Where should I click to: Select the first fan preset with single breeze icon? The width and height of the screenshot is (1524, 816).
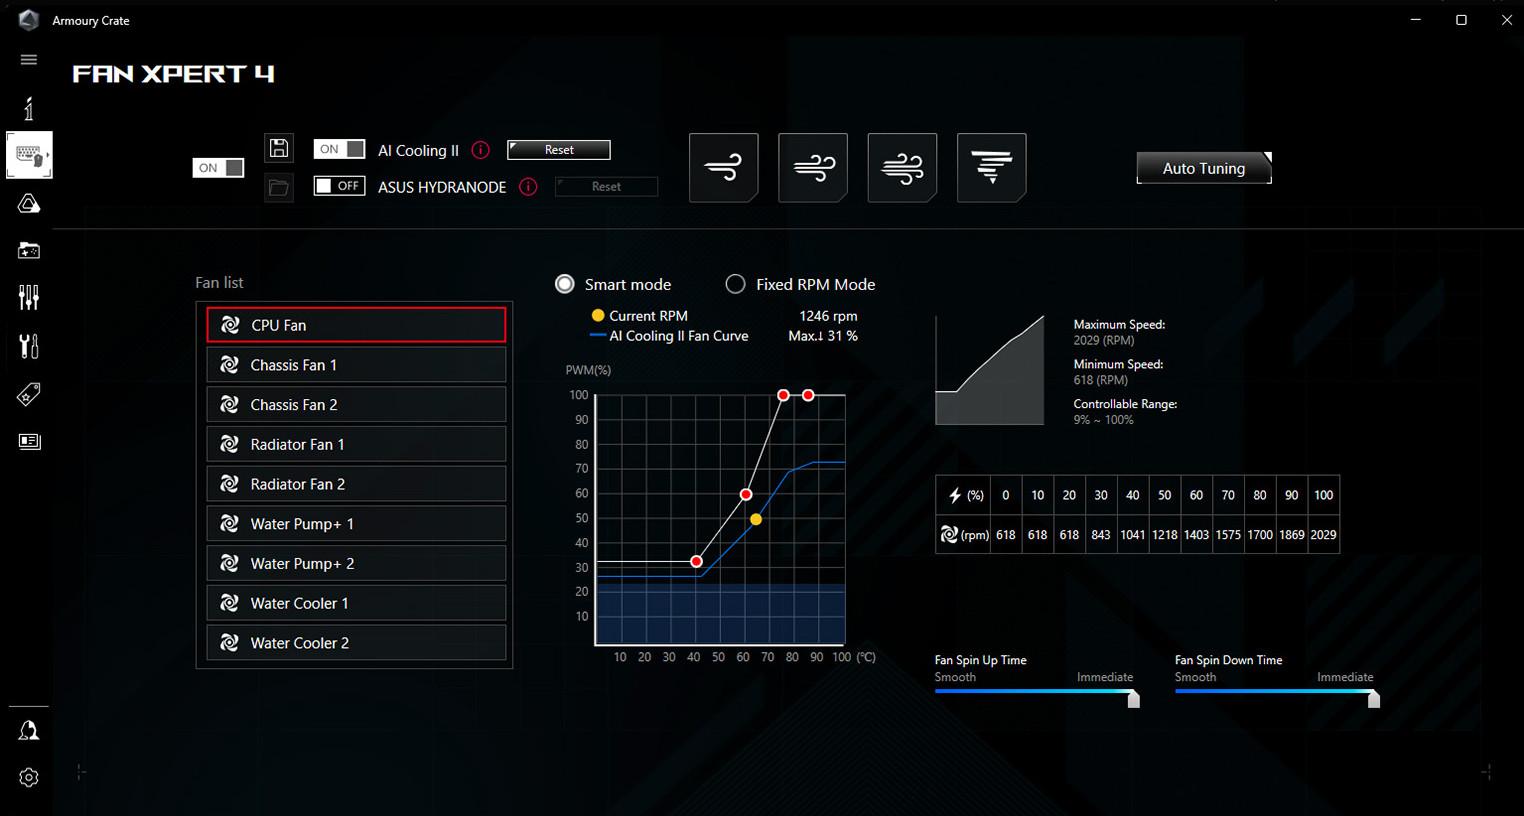pyautogui.click(x=724, y=167)
